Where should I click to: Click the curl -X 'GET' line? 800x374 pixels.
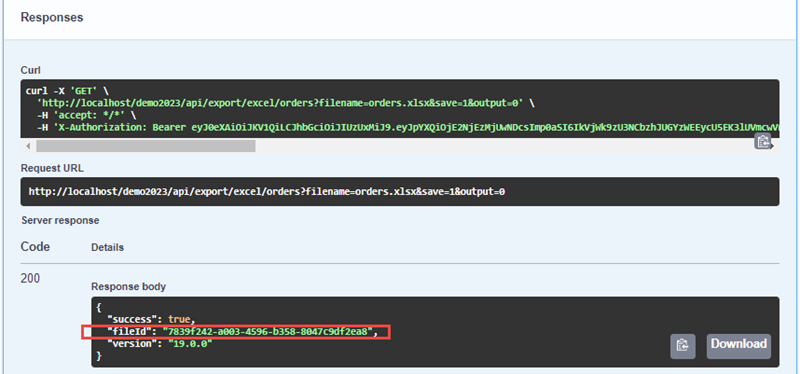coord(67,91)
